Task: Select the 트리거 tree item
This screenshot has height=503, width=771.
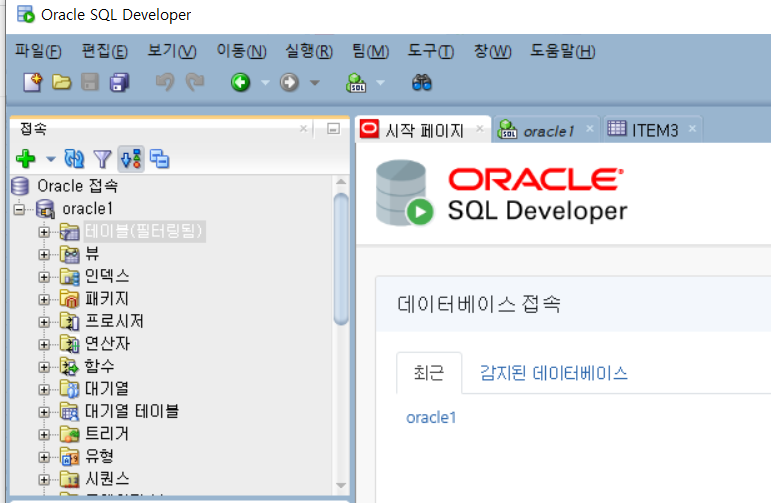Action: (107, 434)
